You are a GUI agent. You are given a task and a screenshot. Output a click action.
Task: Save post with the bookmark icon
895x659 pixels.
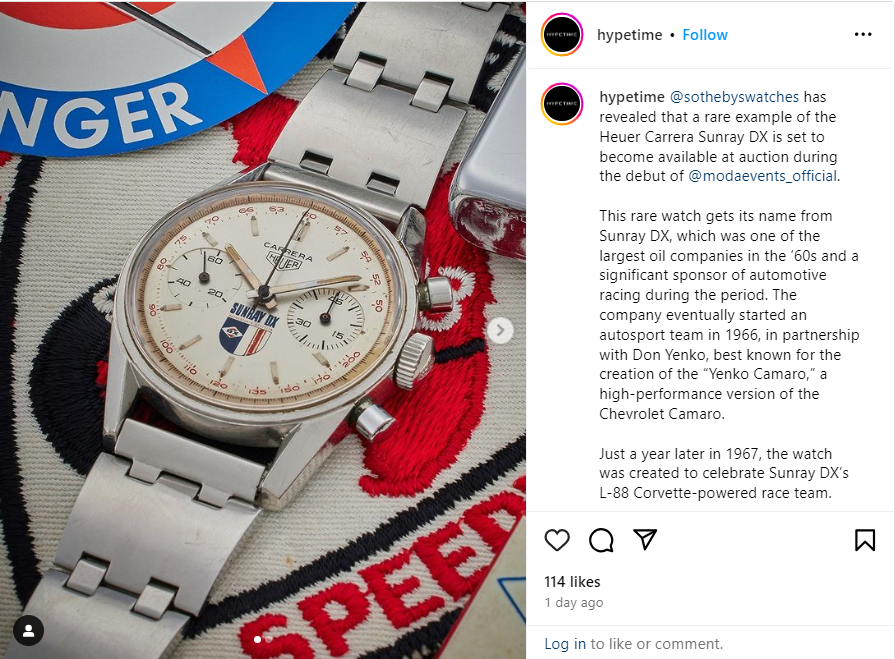click(x=865, y=540)
